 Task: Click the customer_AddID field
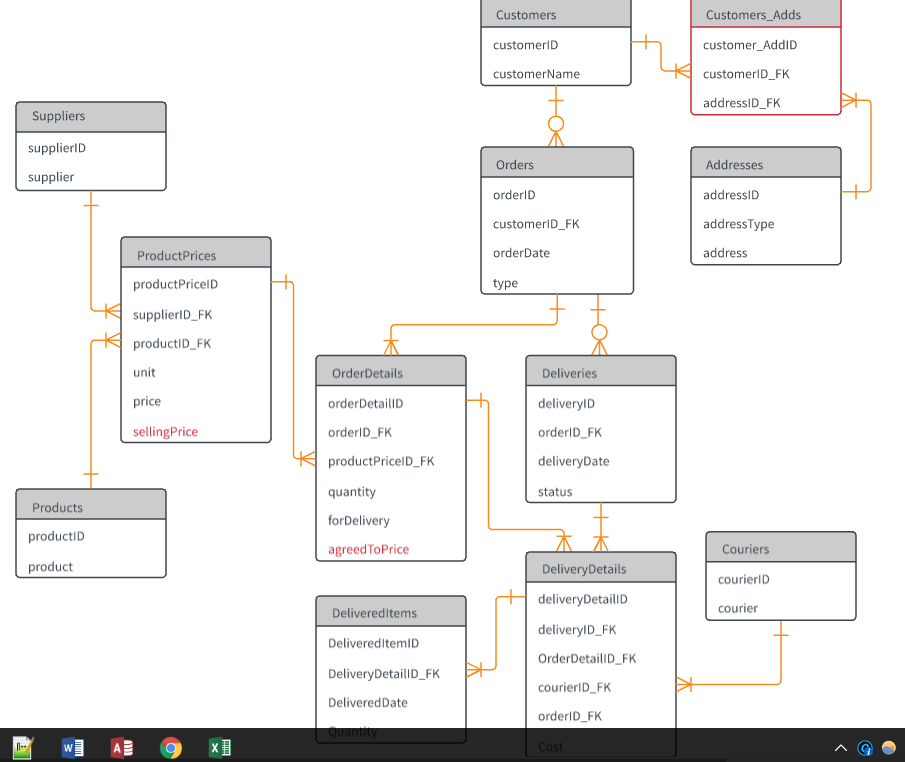[x=750, y=45]
